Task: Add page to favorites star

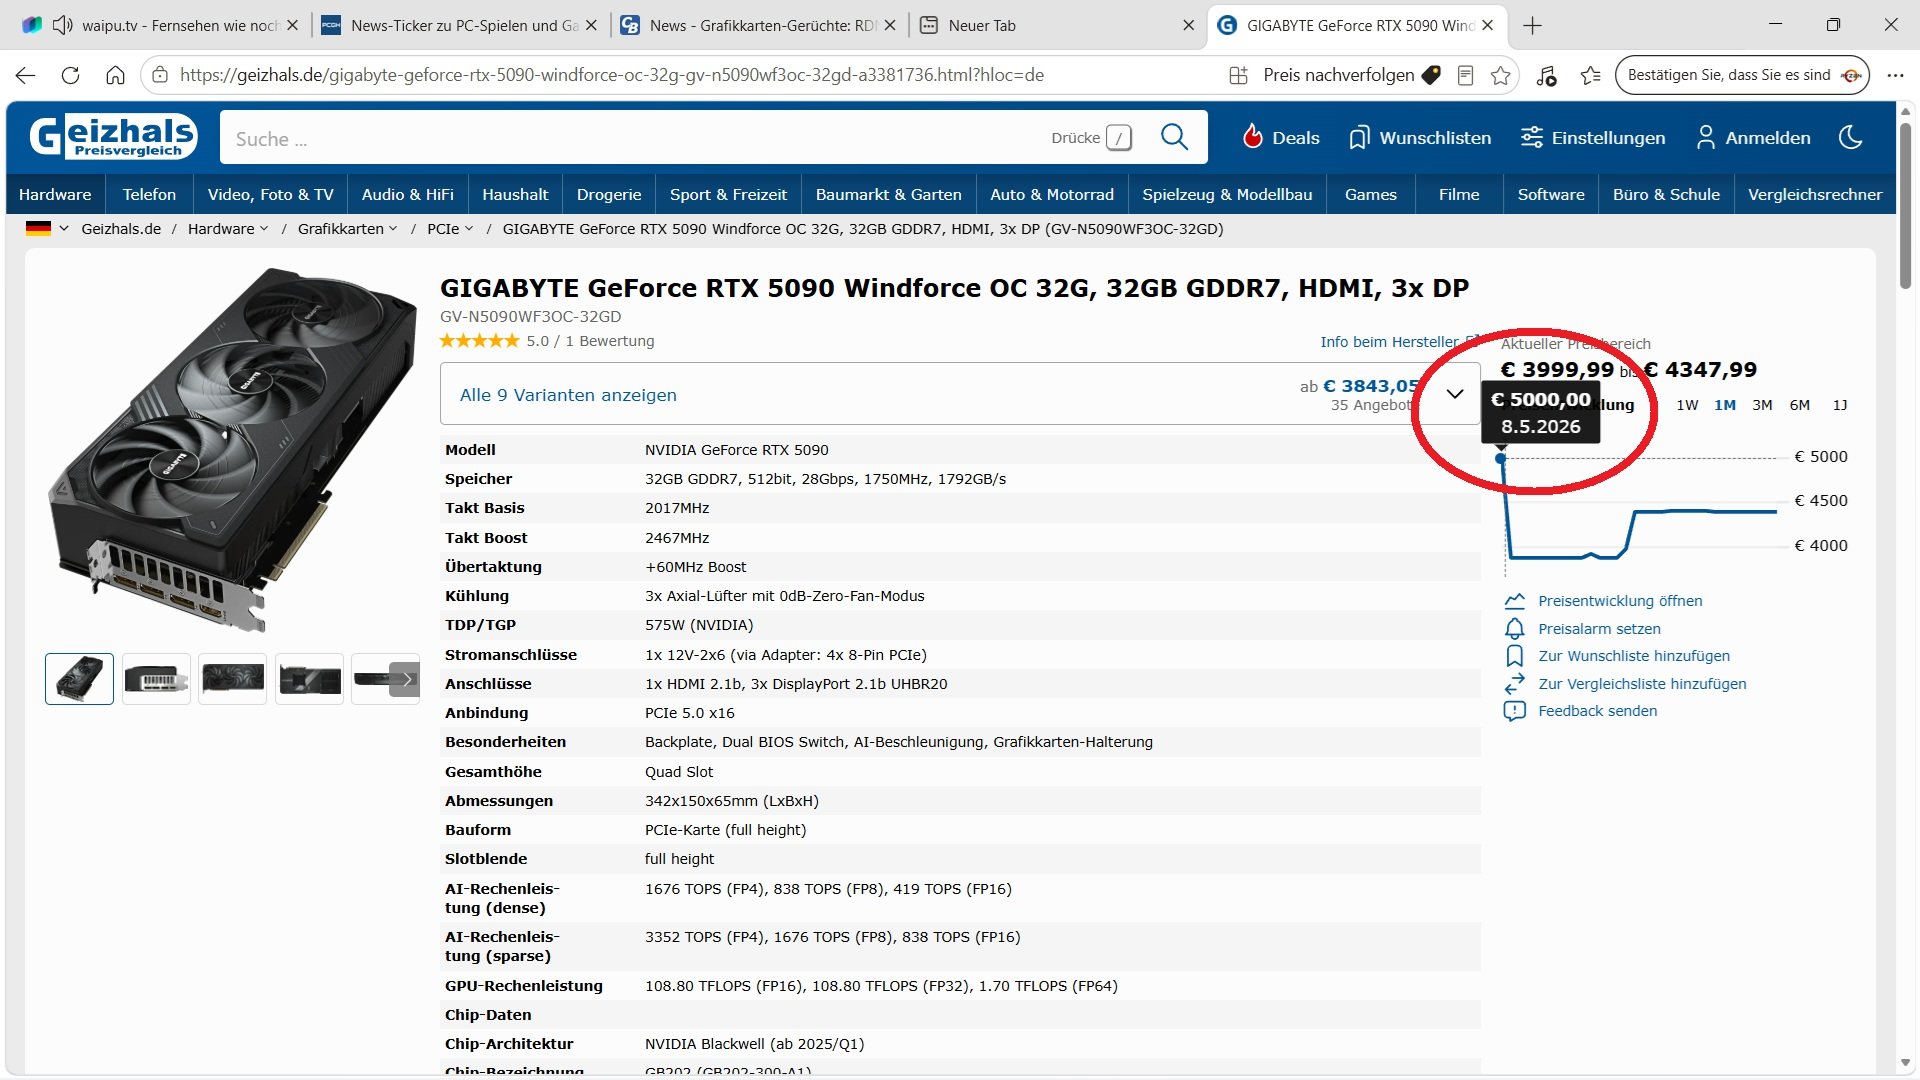Action: 1500,75
